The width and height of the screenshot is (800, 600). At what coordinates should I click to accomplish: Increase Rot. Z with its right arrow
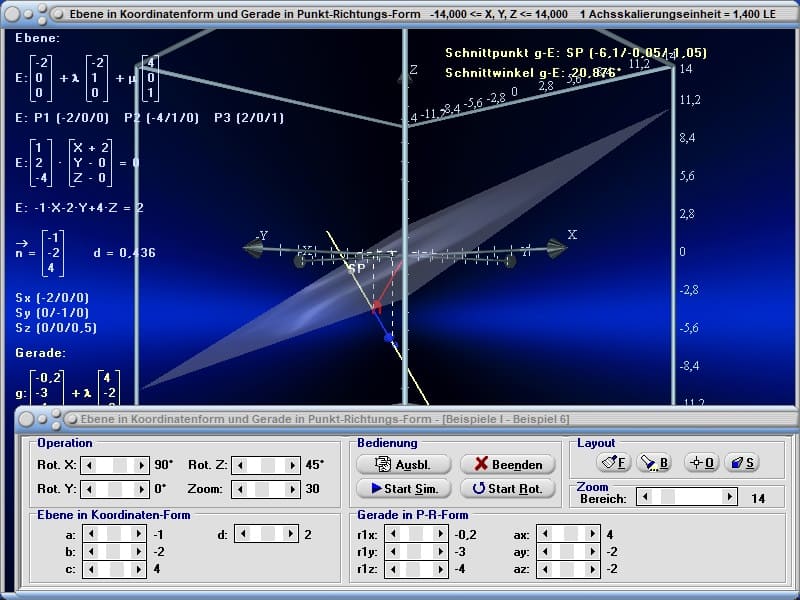(x=292, y=465)
